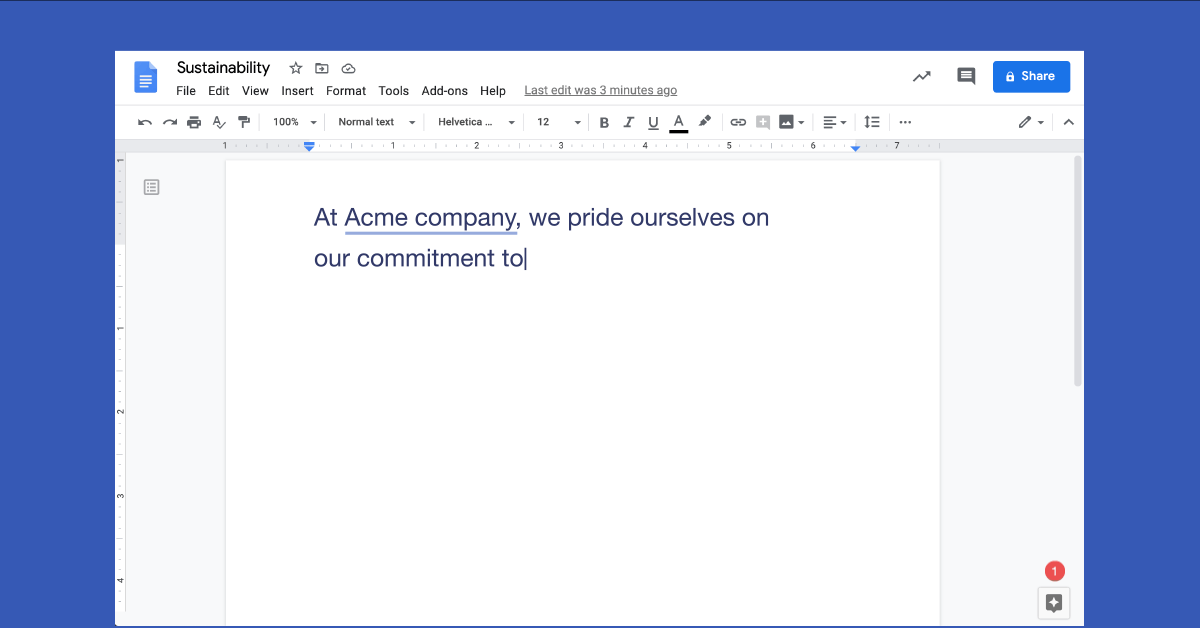Open the zoom 100% dropdown
This screenshot has height=628, width=1200.
point(295,122)
